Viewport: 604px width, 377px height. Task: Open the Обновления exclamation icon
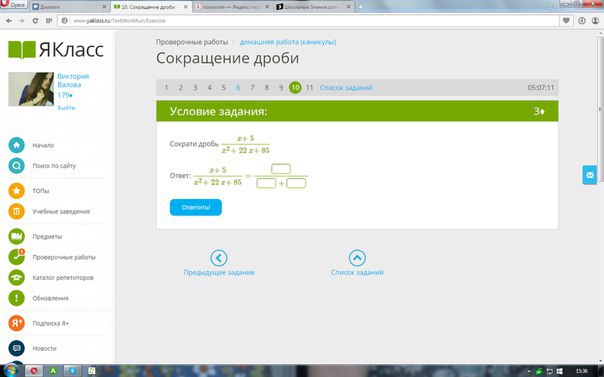pos(17,298)
